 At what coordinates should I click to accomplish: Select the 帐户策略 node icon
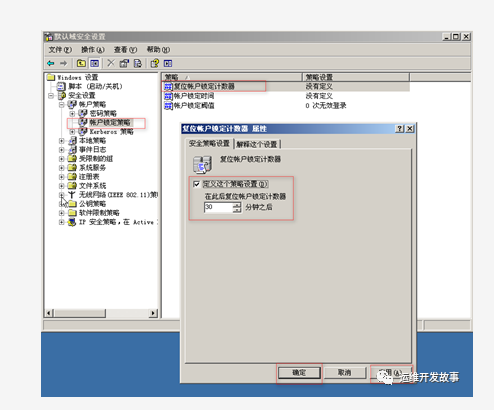(x=72, y=105)
